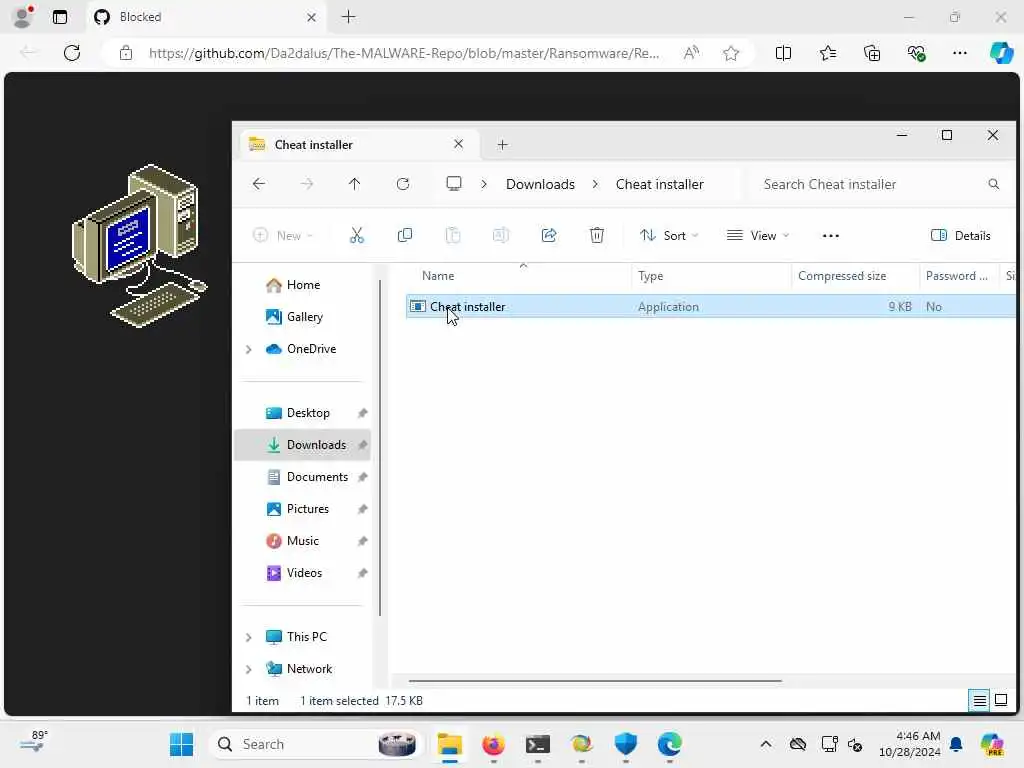Screen dimensions: 1024x768
Task: Click the horizontal scrollbar in file list
Action: point(595,680)
